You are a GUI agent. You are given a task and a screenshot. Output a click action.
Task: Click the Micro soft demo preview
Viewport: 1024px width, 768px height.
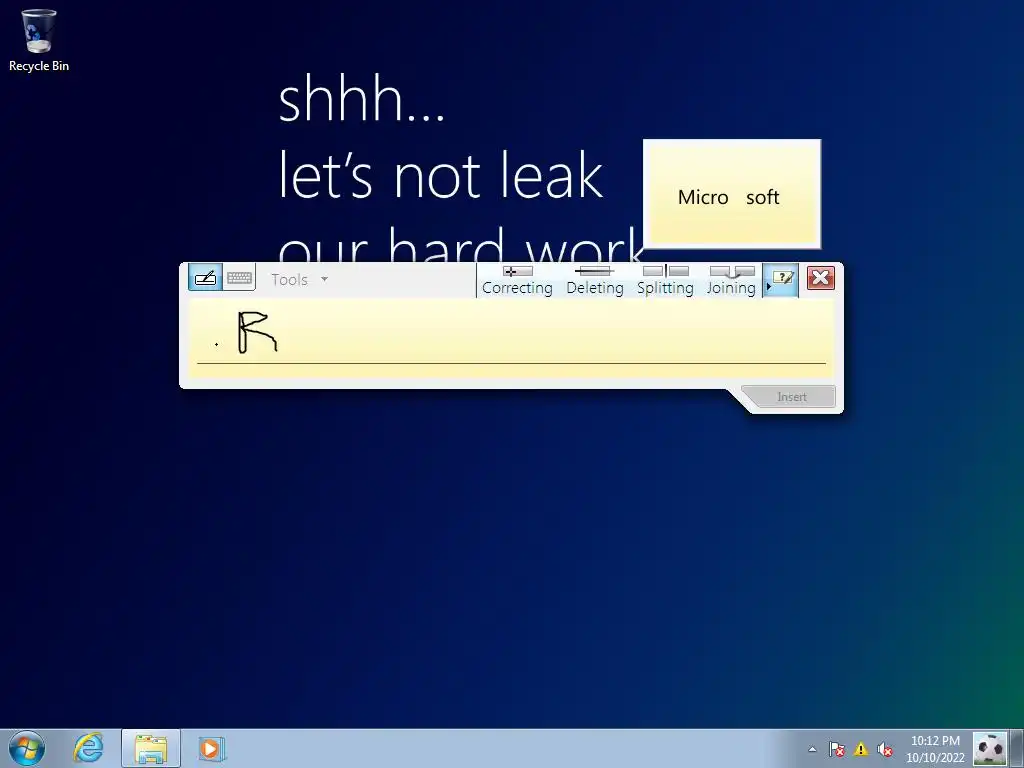click(731, 194)
